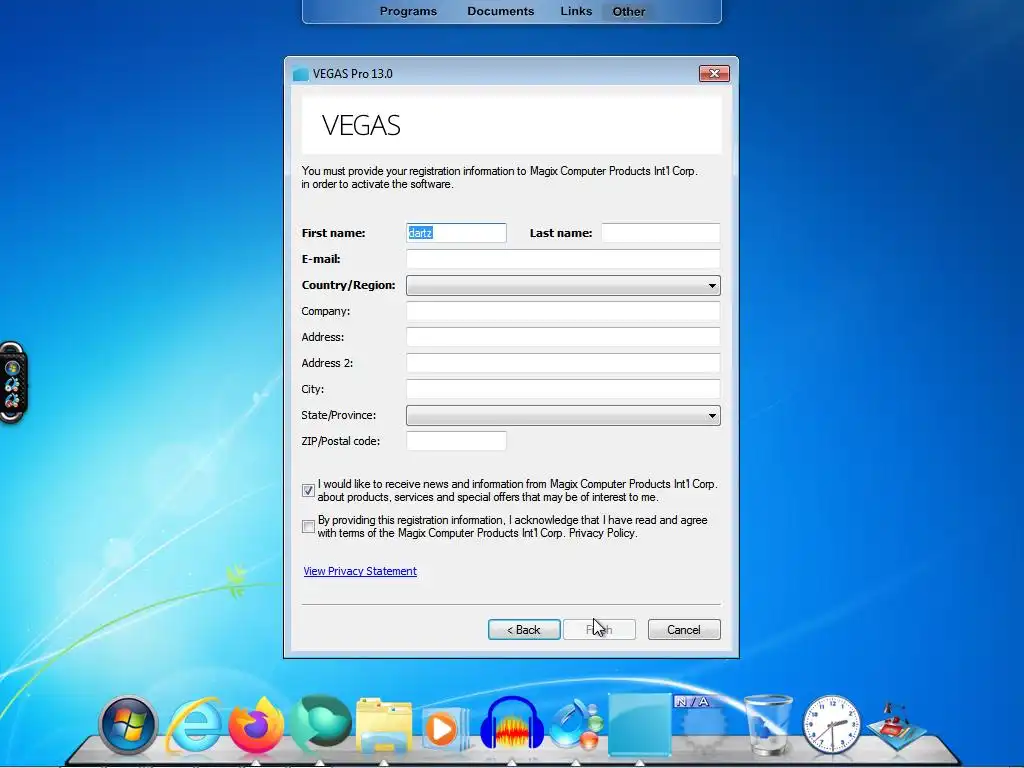Click the Finish button
Screen dimensions: 1024x768
tap(599, 630)
